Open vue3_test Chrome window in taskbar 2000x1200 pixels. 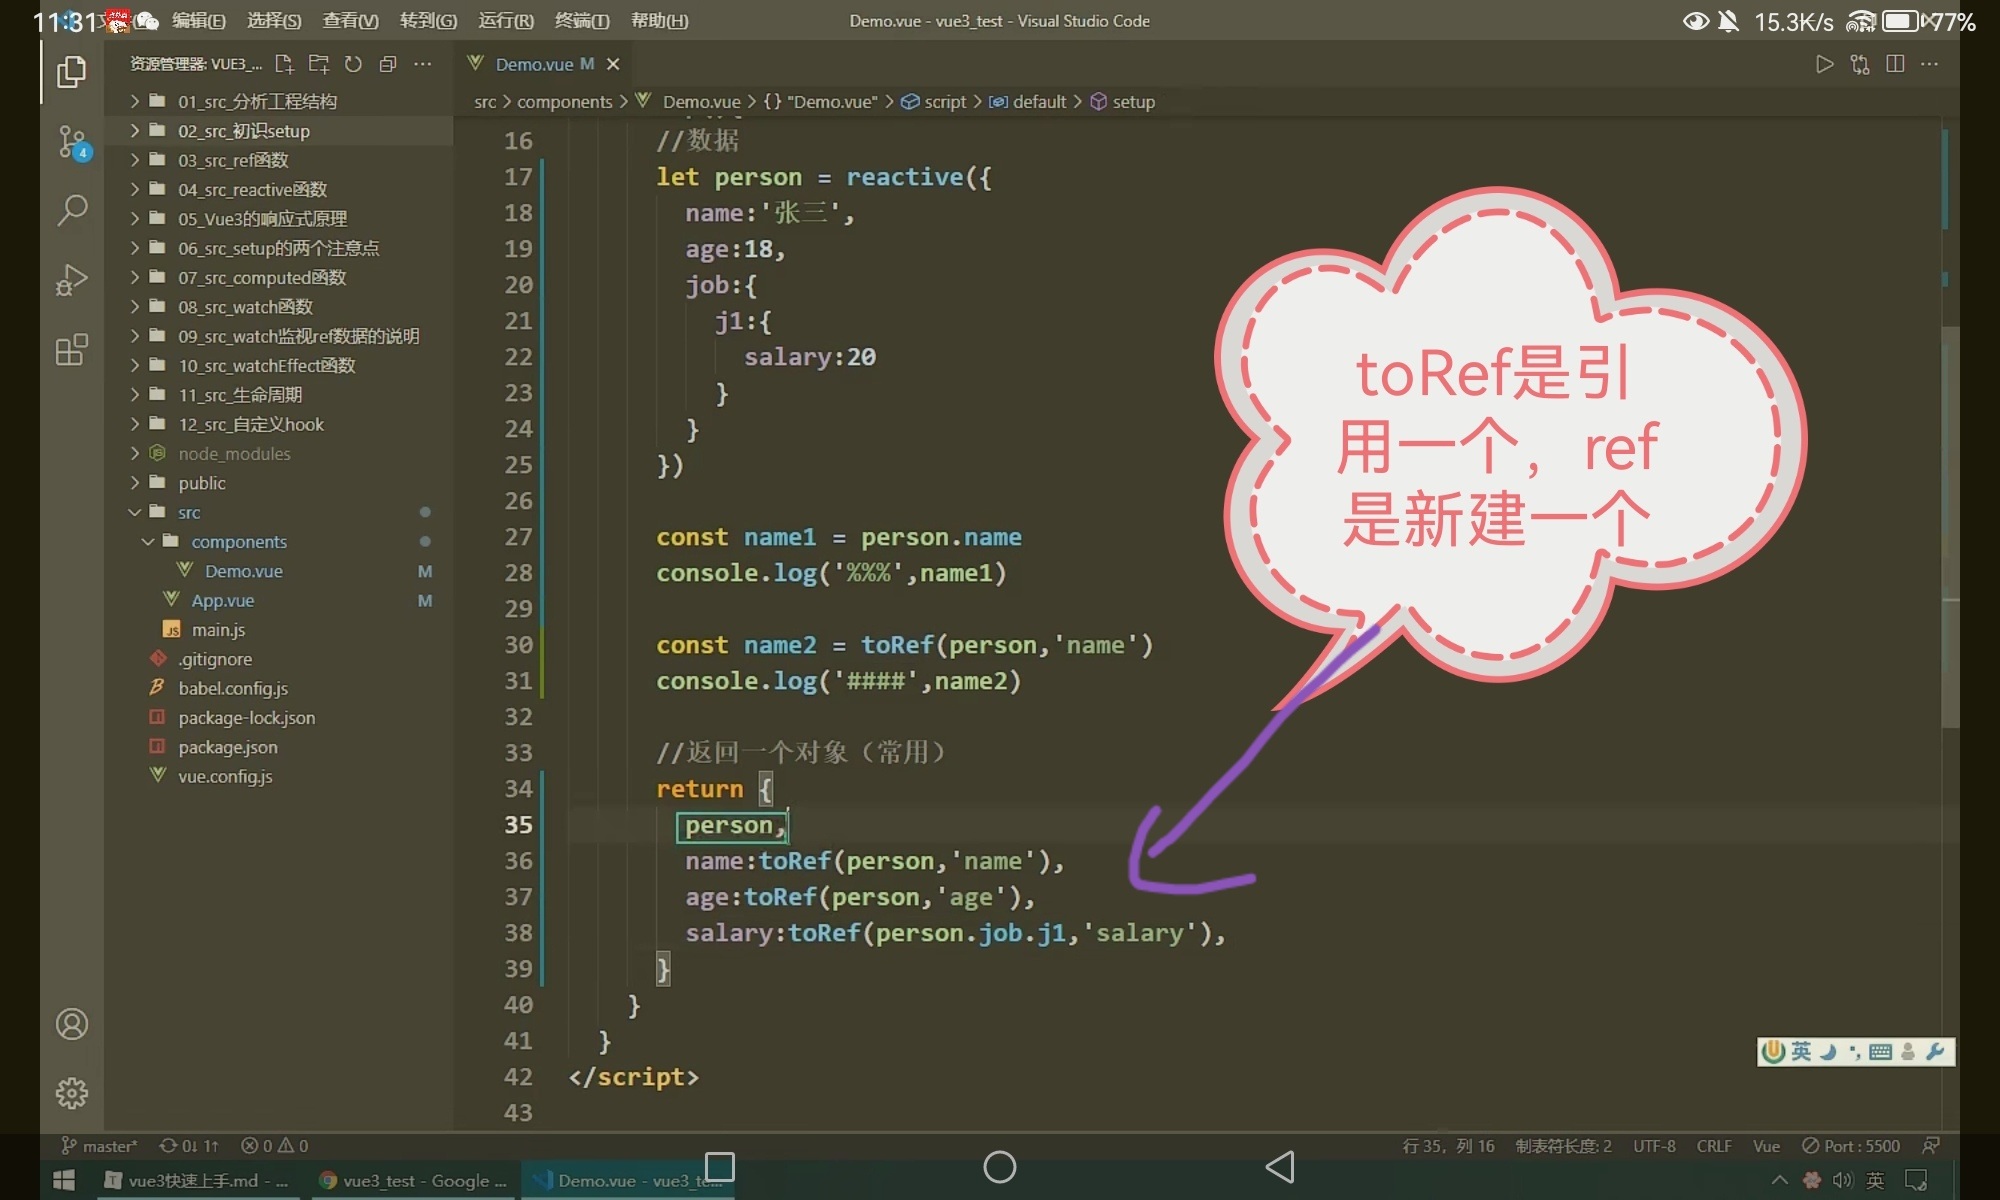coord(412,1181)
